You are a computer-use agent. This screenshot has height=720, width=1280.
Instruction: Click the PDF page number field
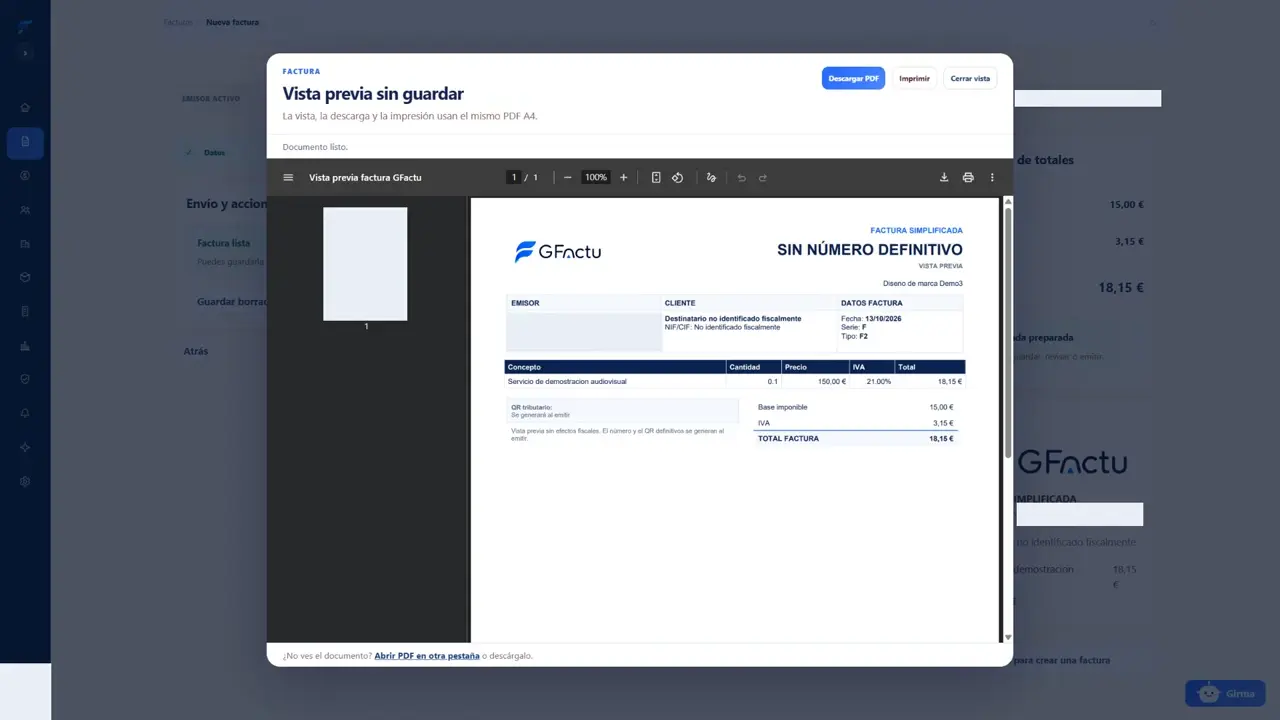point(514,178)
